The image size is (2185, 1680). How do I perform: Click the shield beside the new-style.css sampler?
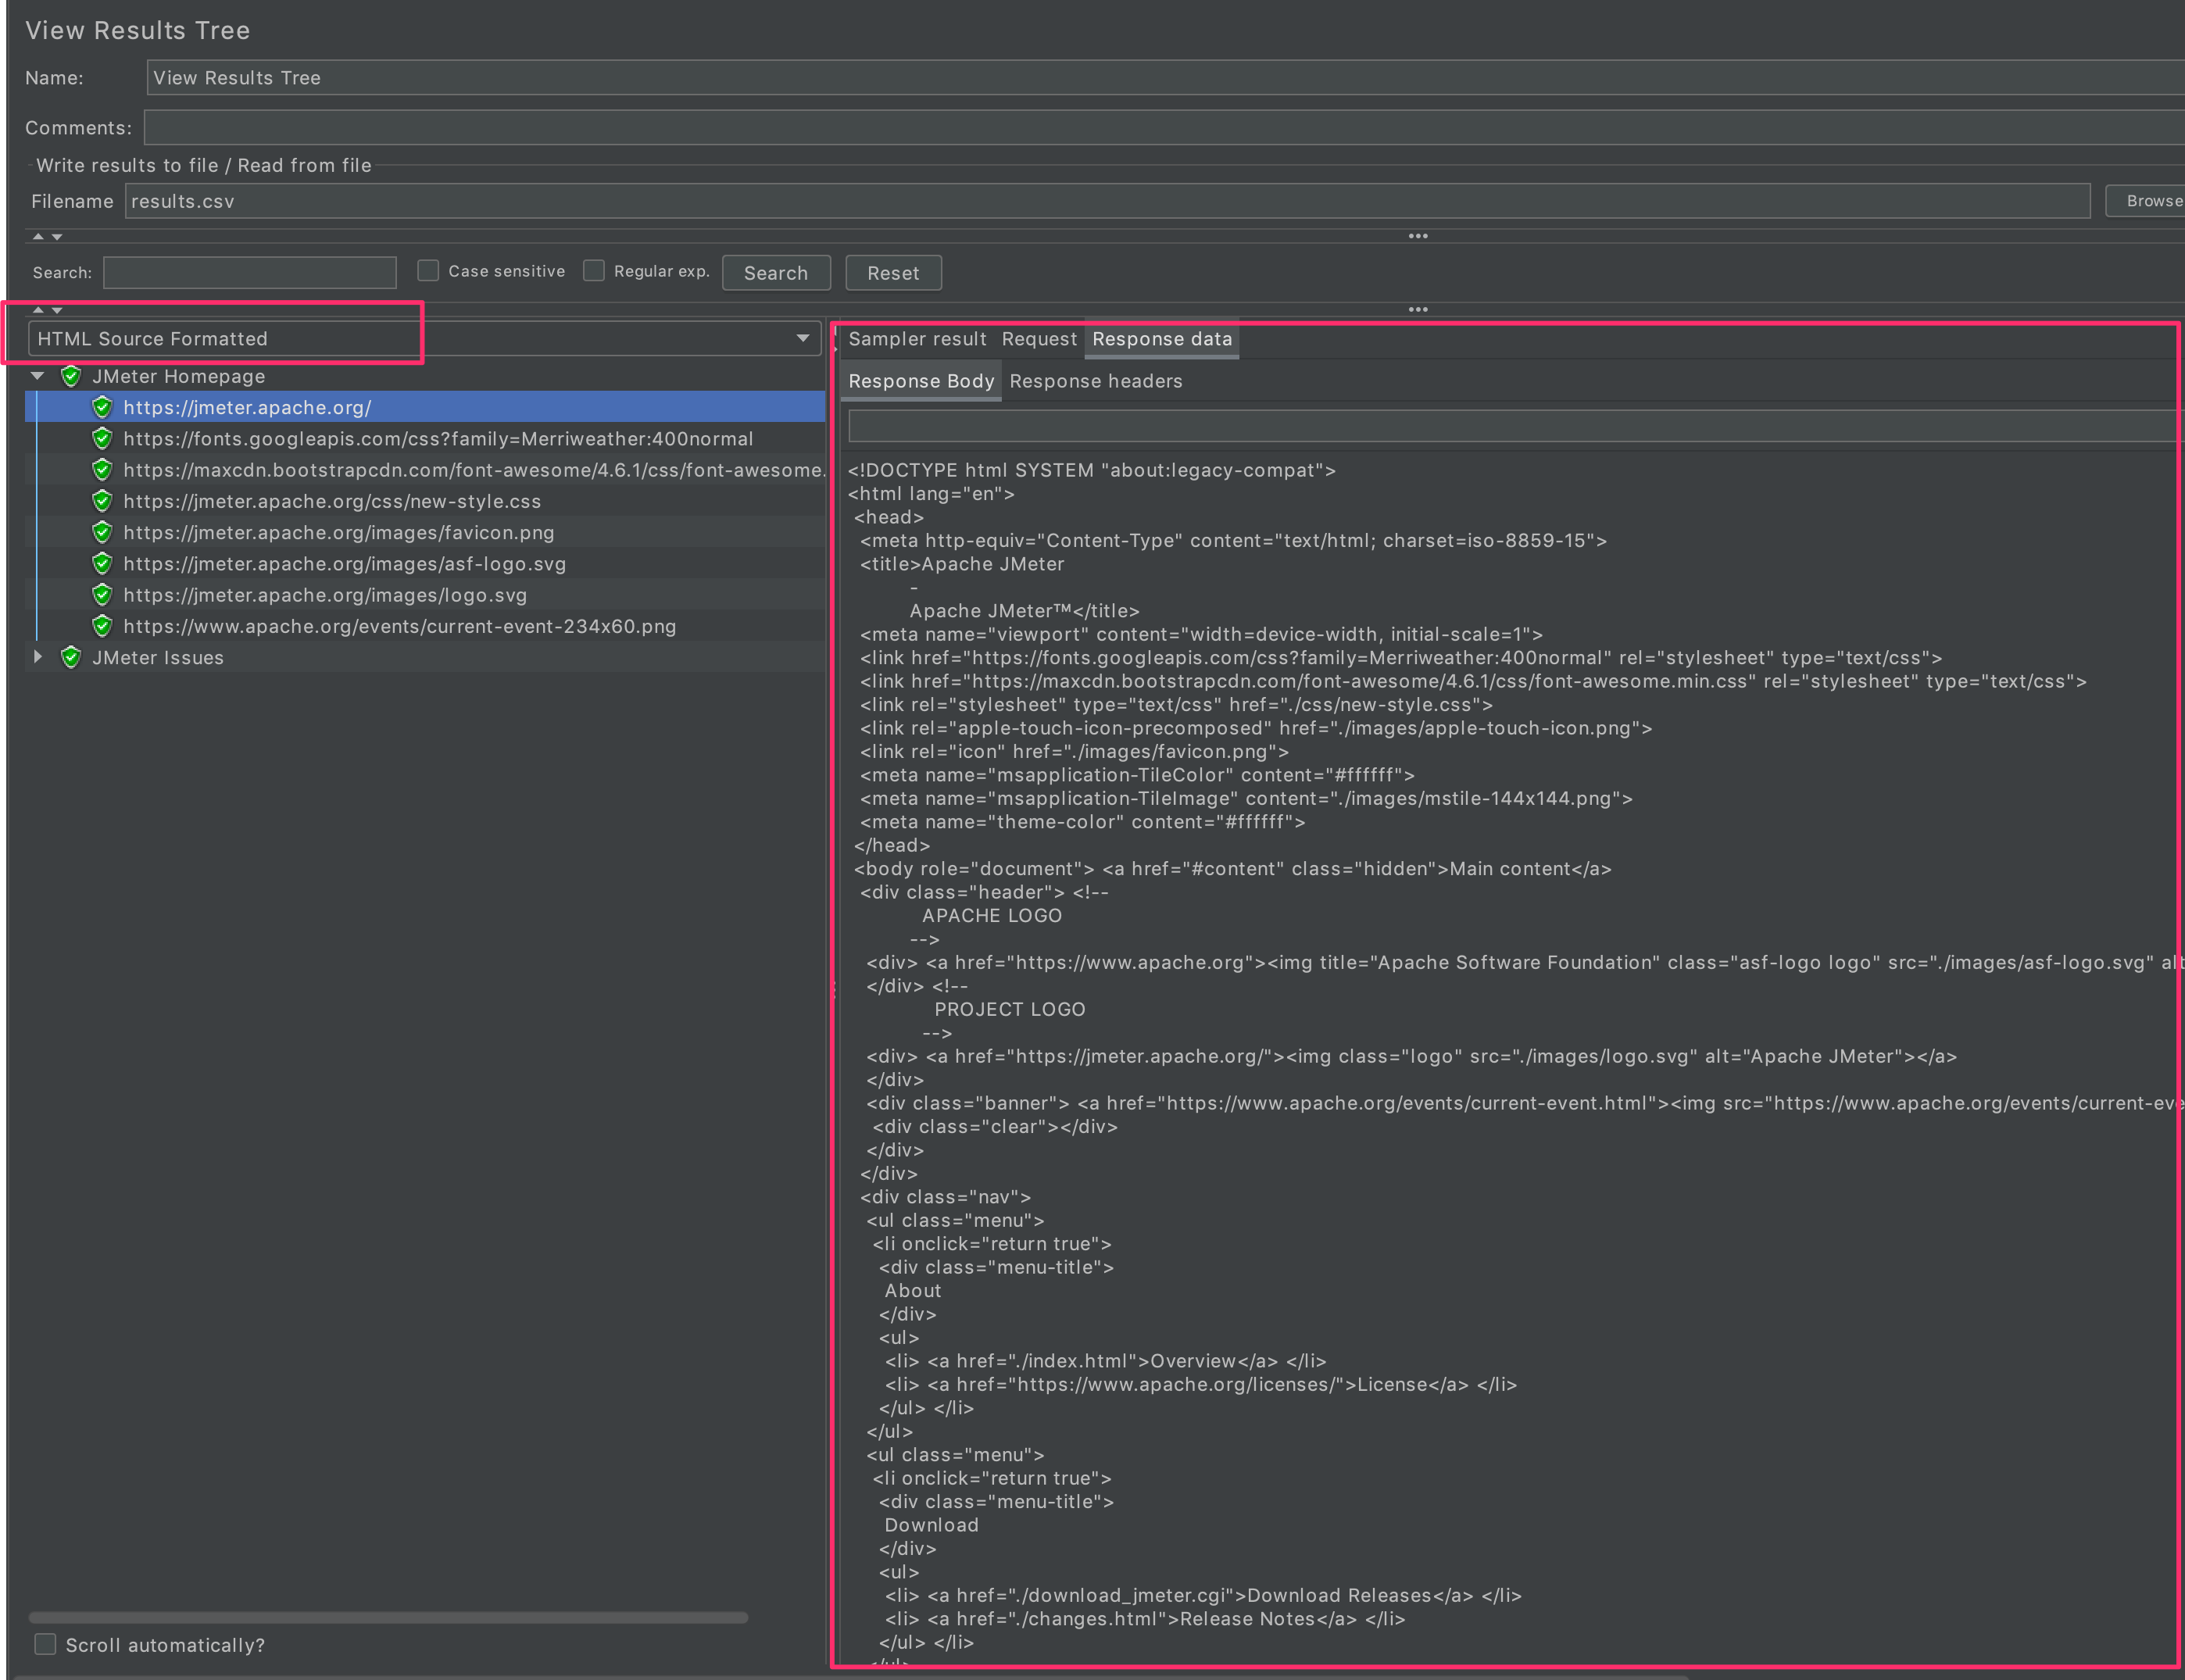103,501
